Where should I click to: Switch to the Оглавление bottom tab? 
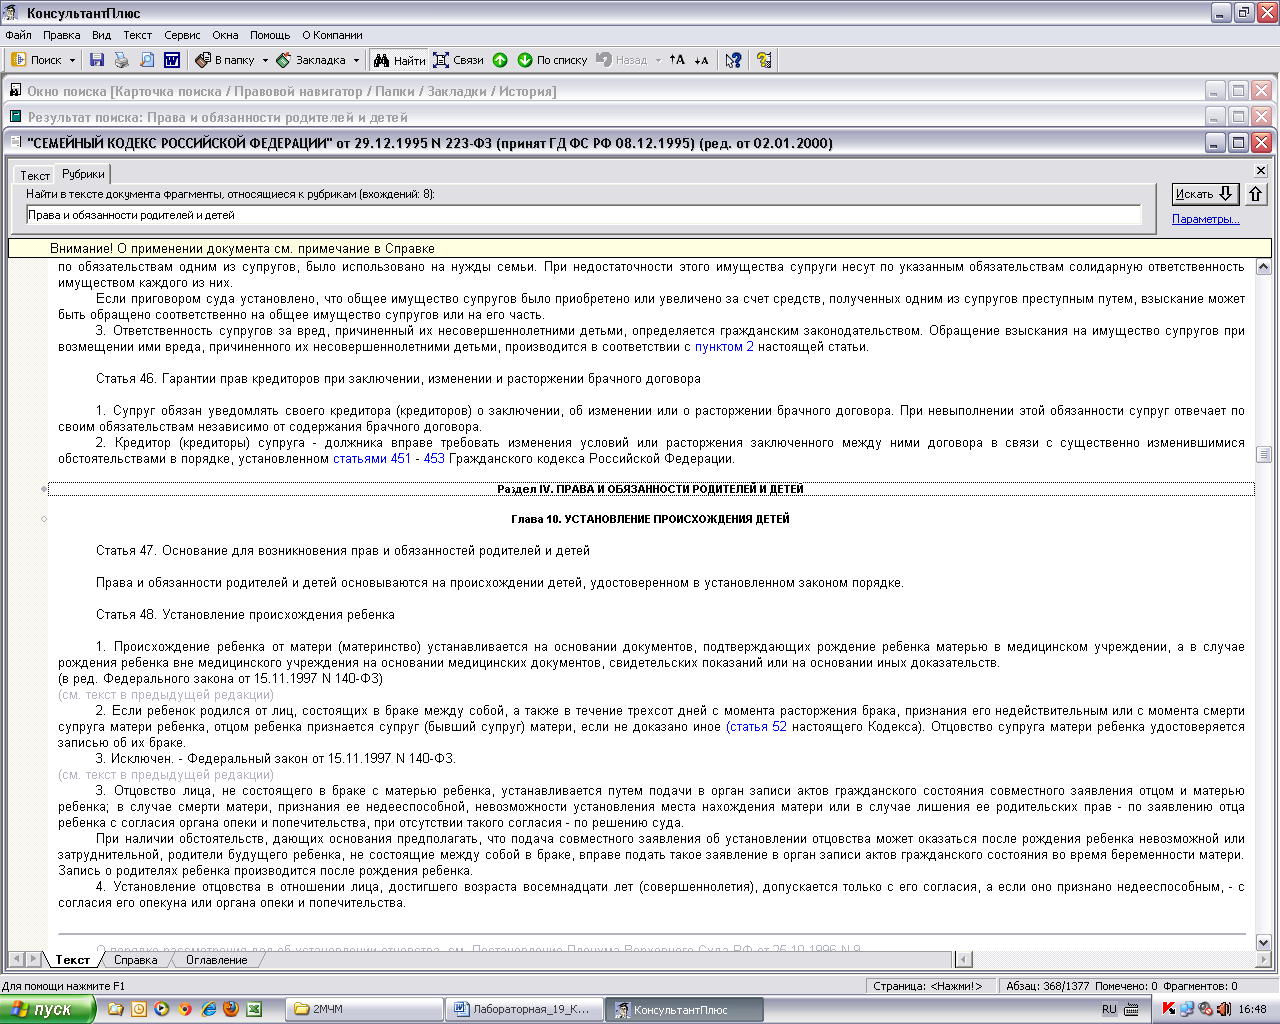pos(217,960)
